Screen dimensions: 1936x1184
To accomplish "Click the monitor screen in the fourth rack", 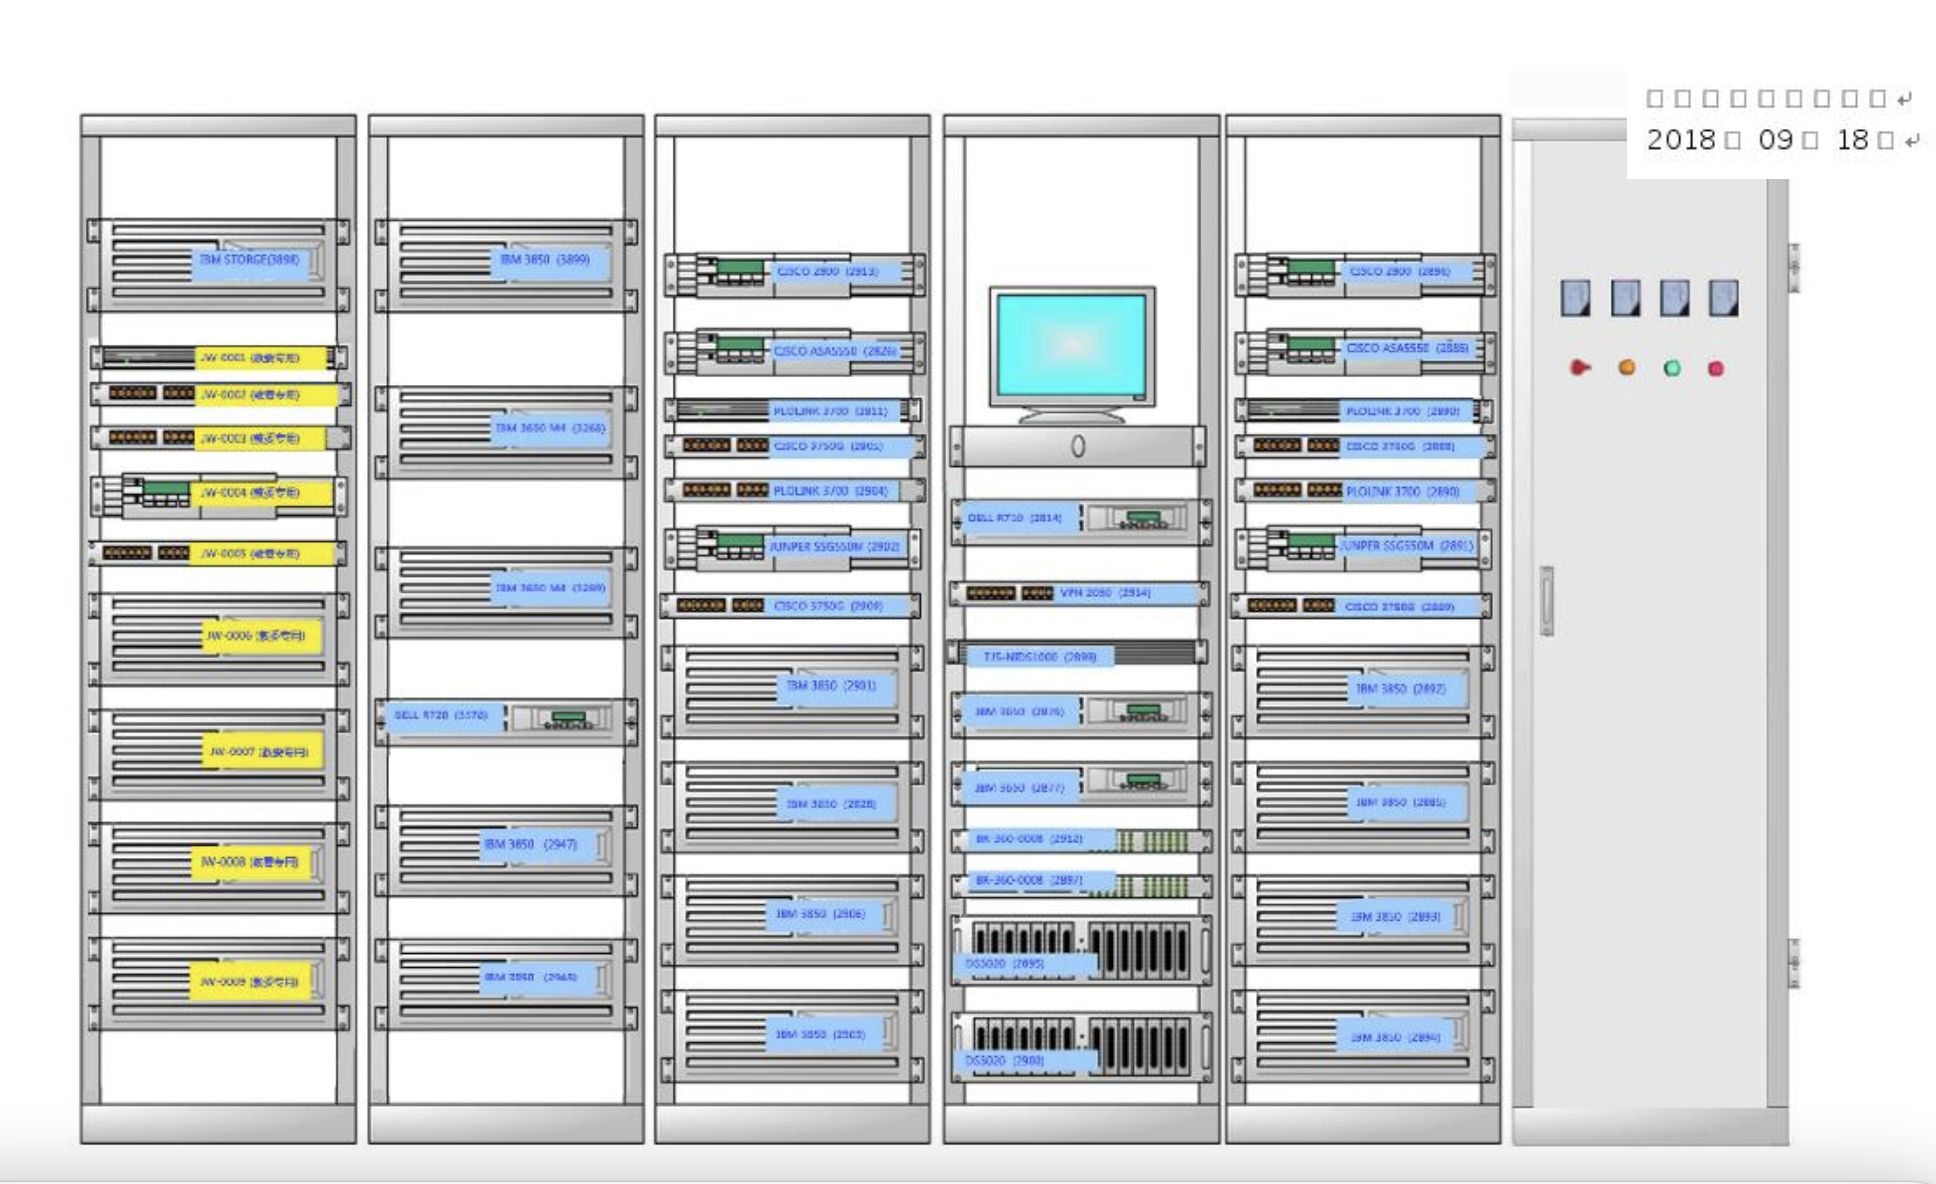I will coord(1072,345).
